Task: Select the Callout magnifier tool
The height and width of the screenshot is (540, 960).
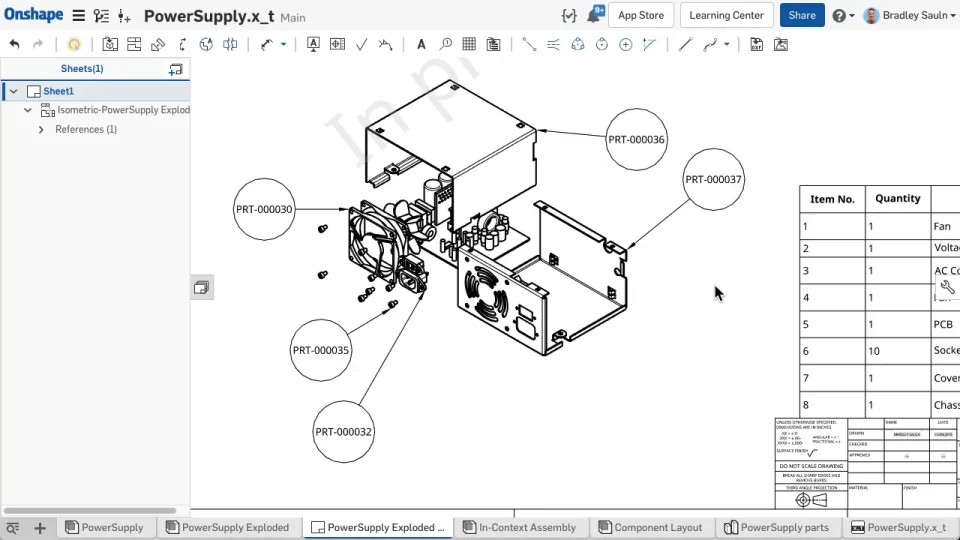Action: point(445,44)
